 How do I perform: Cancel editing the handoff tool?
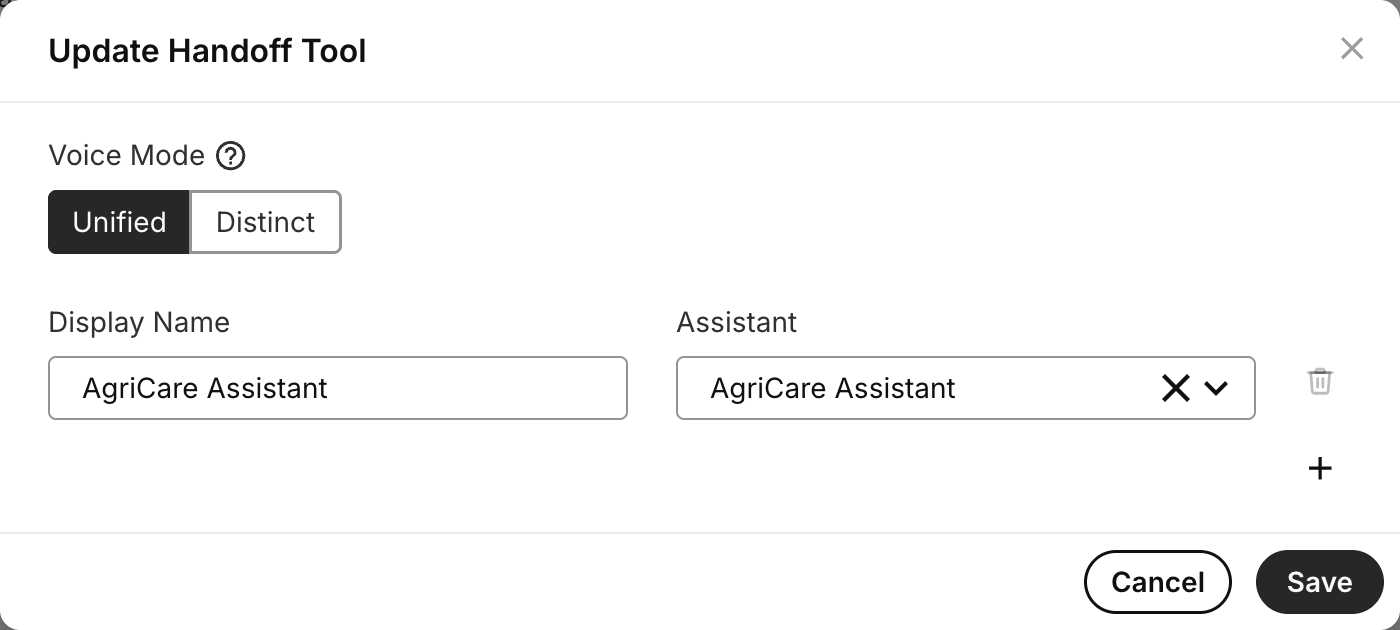(1157, 581)
